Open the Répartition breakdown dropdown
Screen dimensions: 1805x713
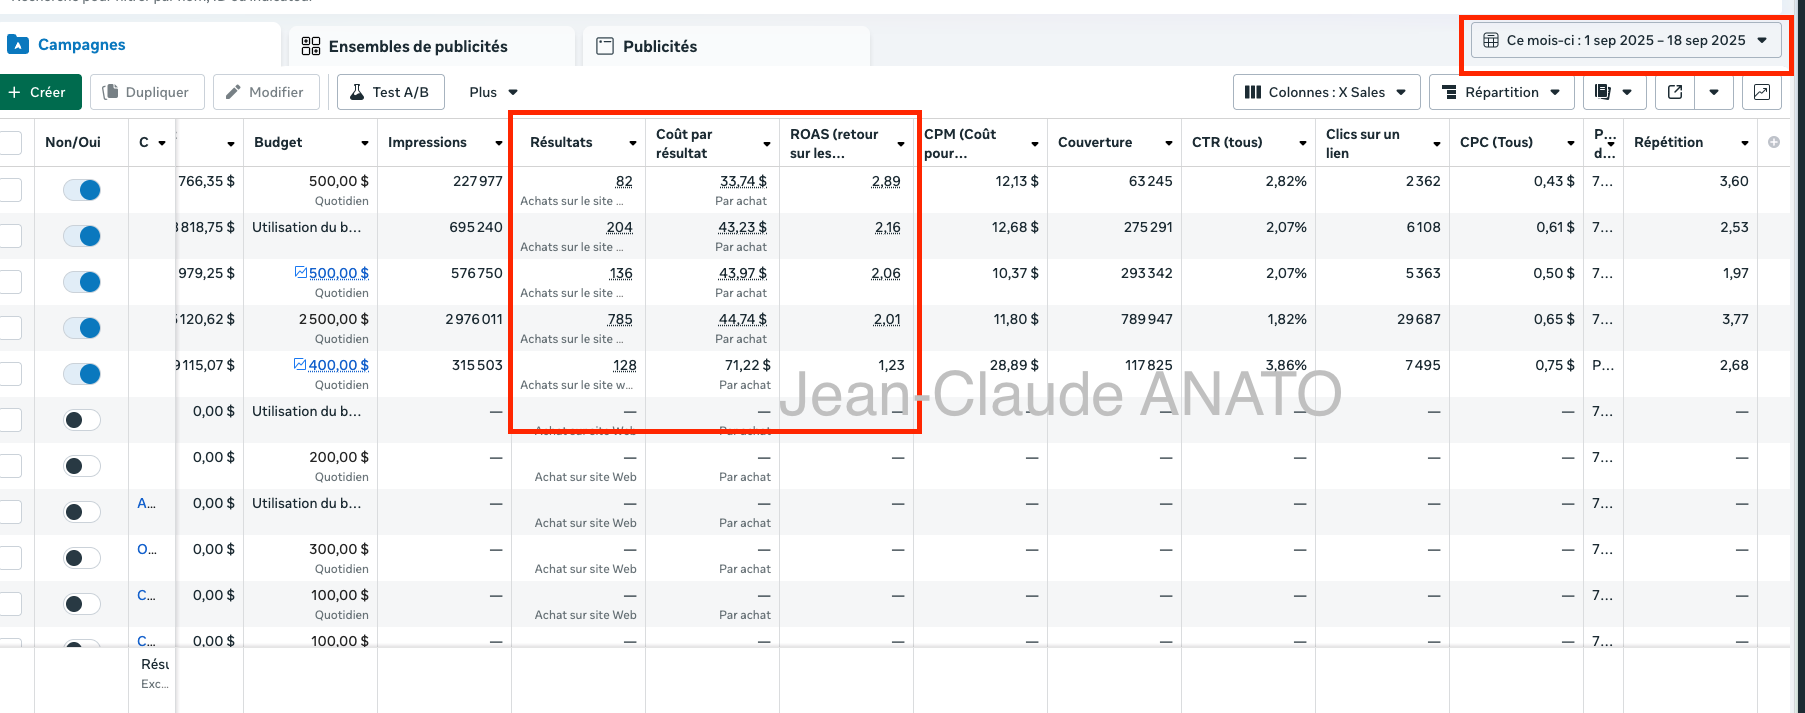pyautogui.click(x=1501, y=92)
